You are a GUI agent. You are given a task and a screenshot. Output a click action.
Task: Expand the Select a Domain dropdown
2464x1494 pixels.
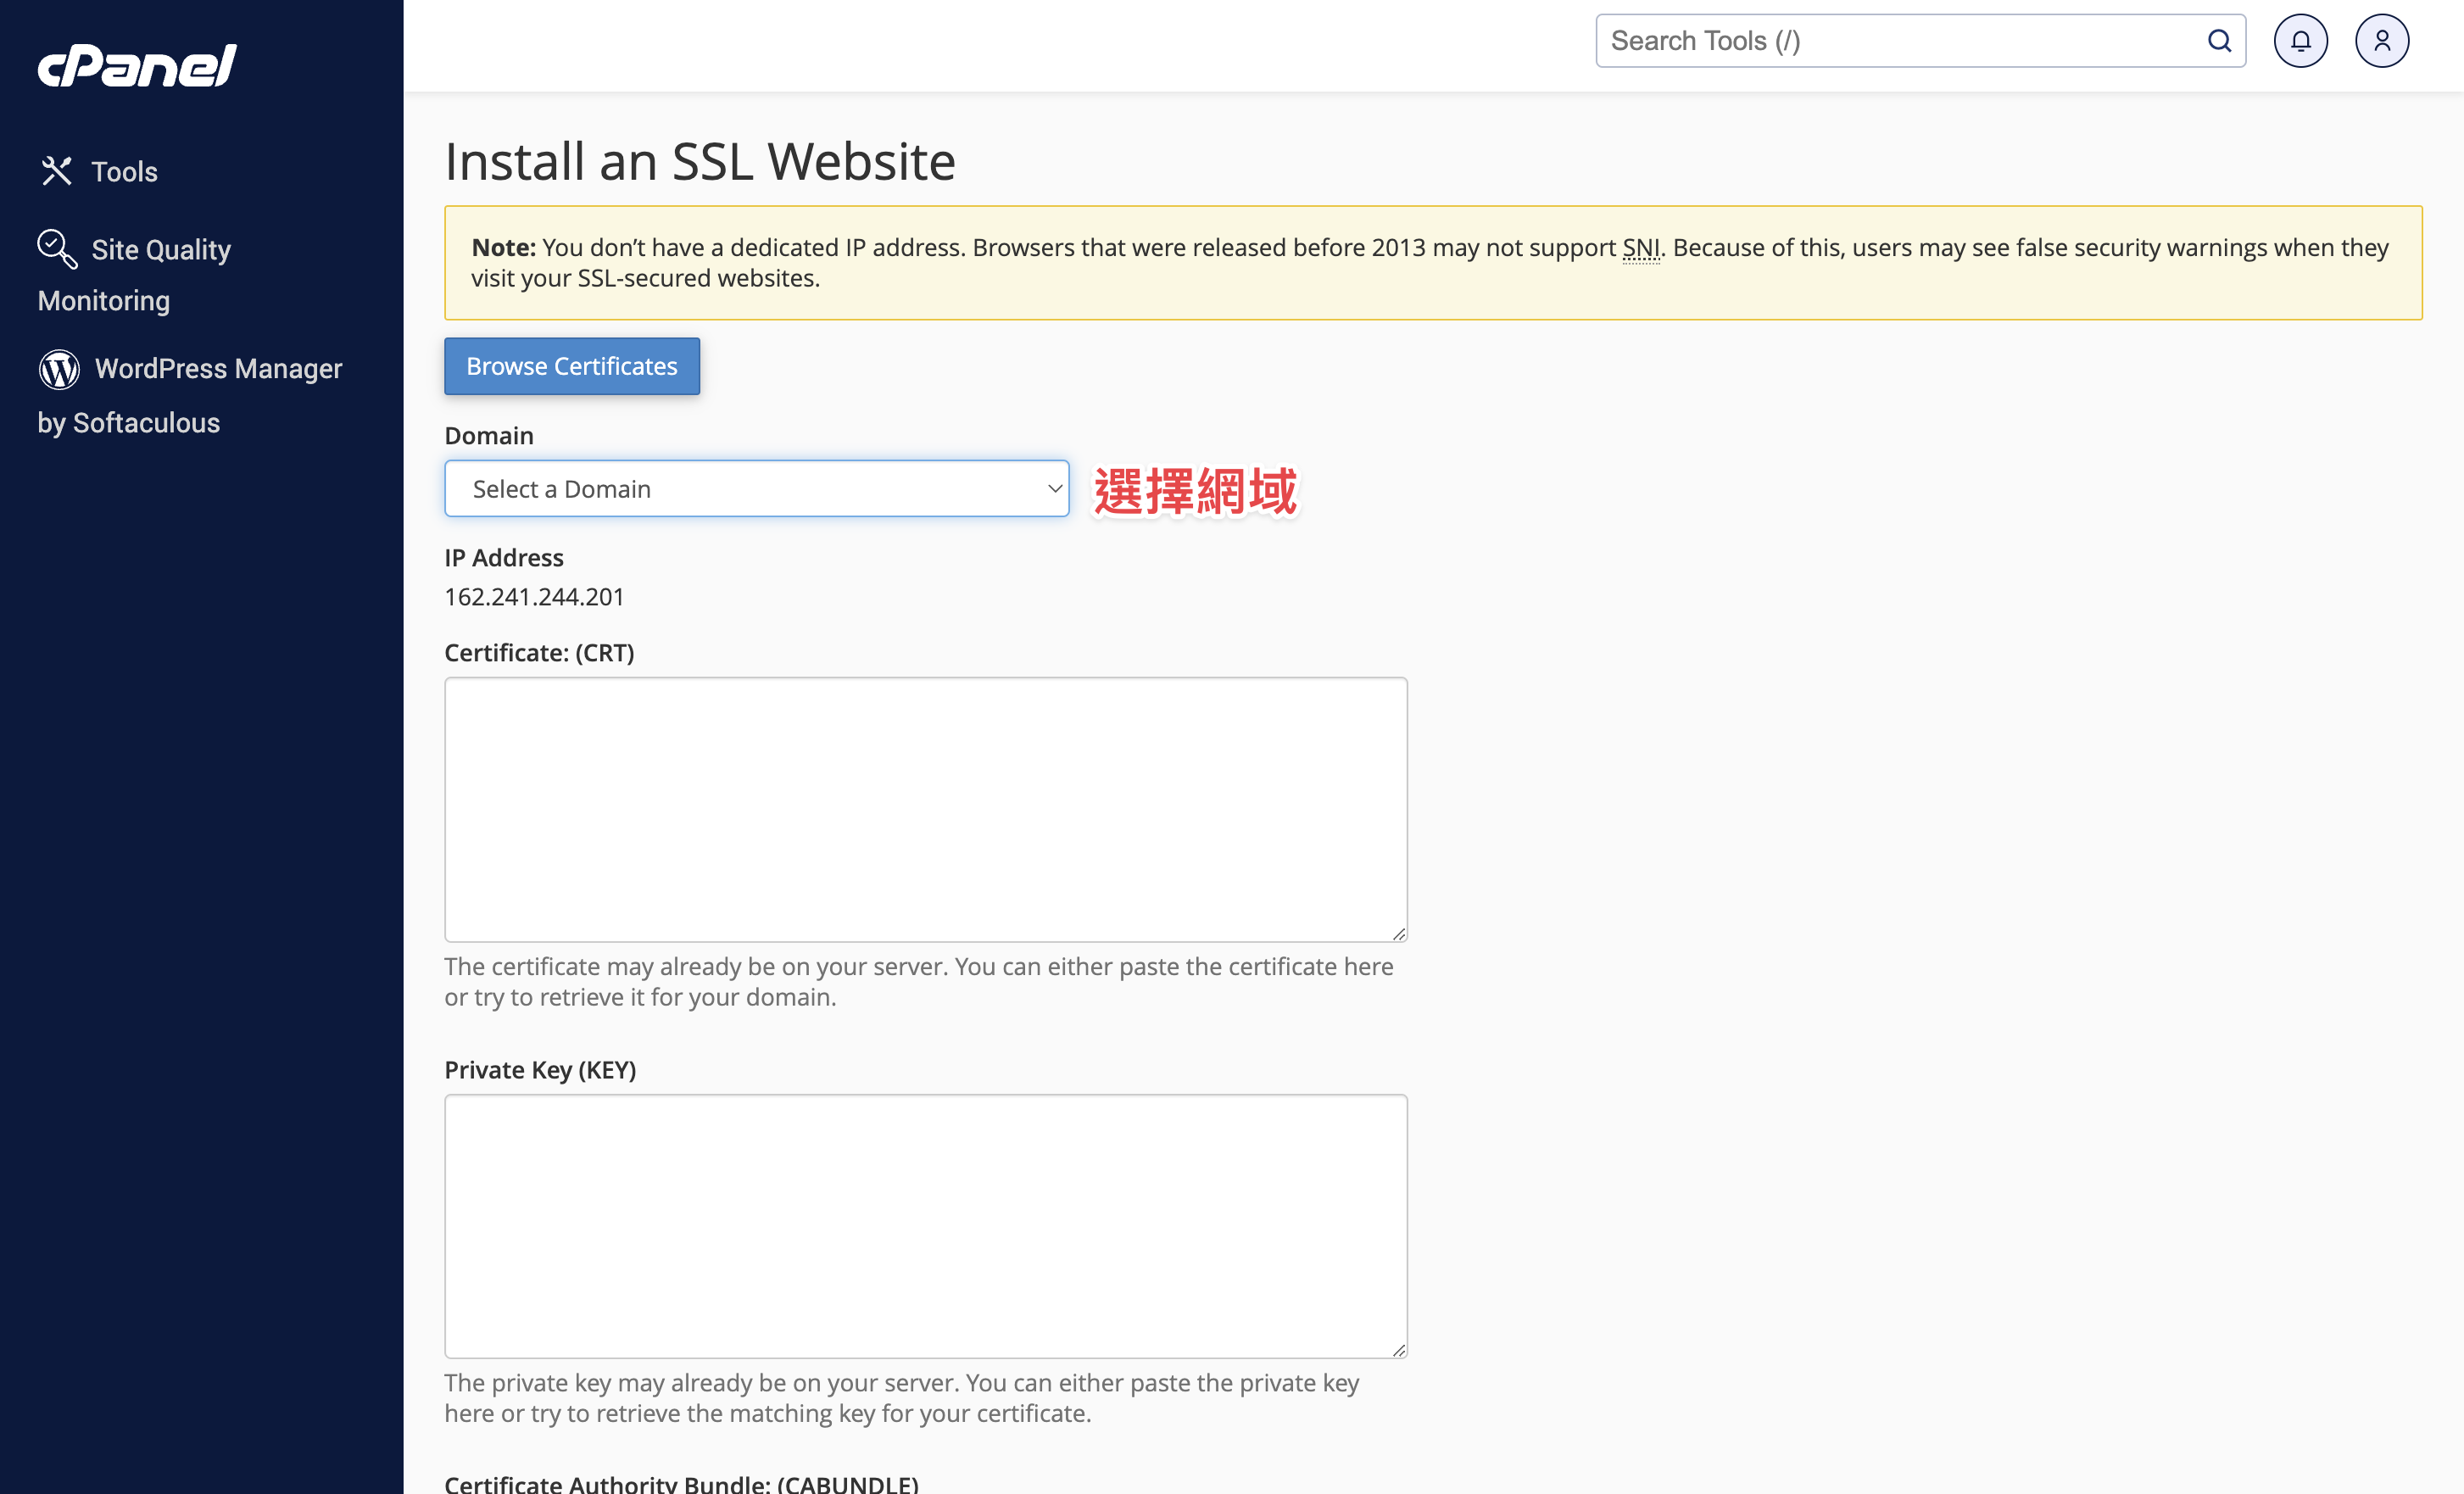[x=757, y=489]
